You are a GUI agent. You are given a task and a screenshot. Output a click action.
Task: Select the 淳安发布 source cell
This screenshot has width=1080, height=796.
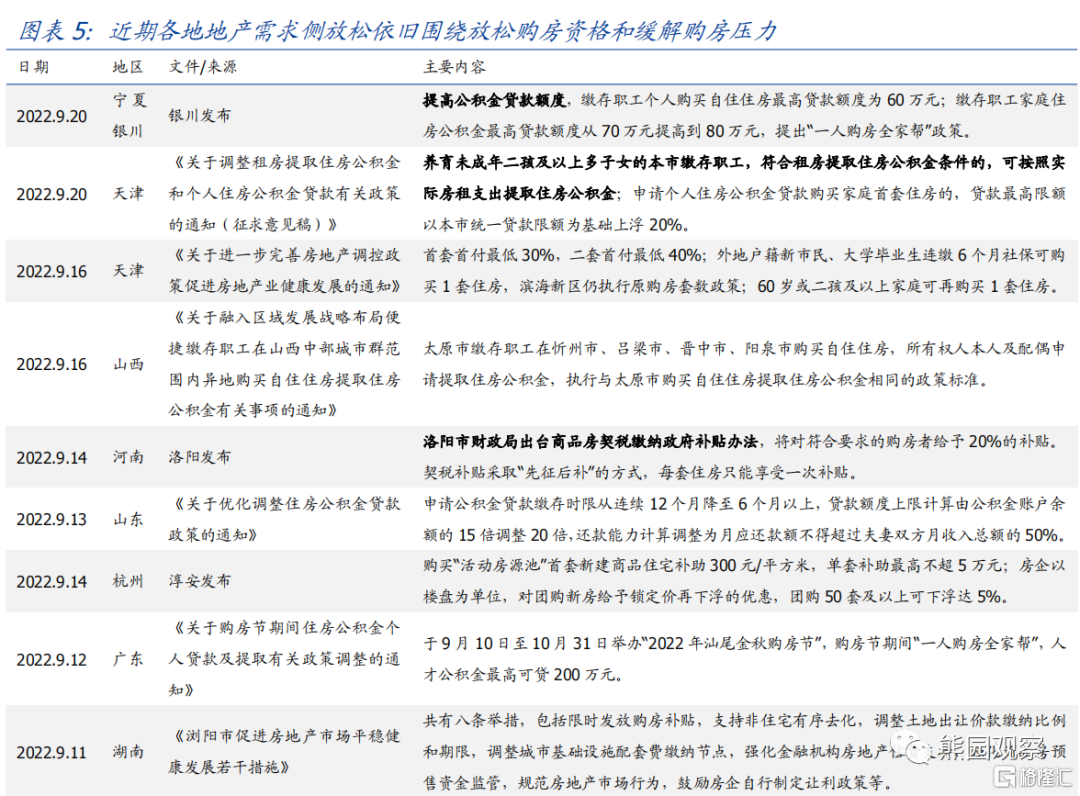click(x=200, y=581)
